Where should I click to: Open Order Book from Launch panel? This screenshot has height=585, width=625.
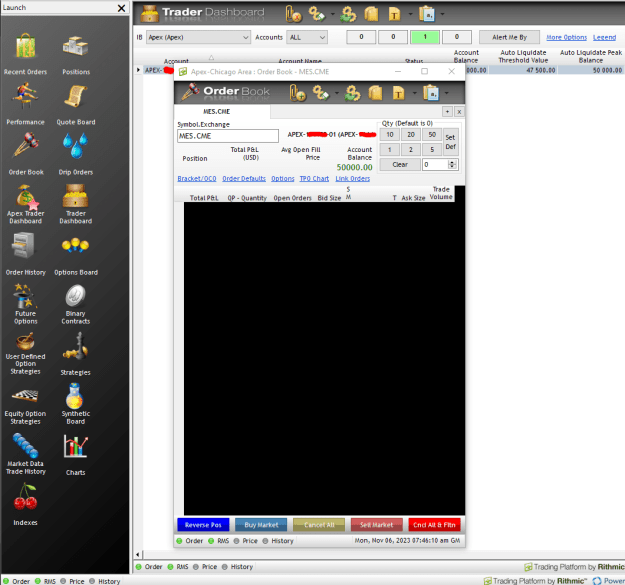point(26,154)
